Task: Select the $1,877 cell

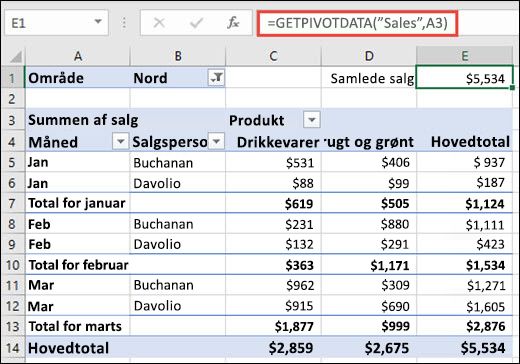Action: [x=273, y=326]
